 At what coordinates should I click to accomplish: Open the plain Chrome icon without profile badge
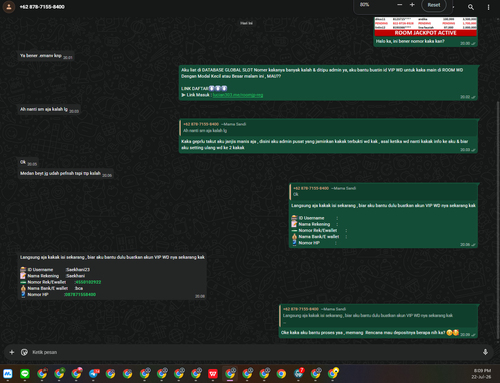pyautogui.click(x=281, y=374)
